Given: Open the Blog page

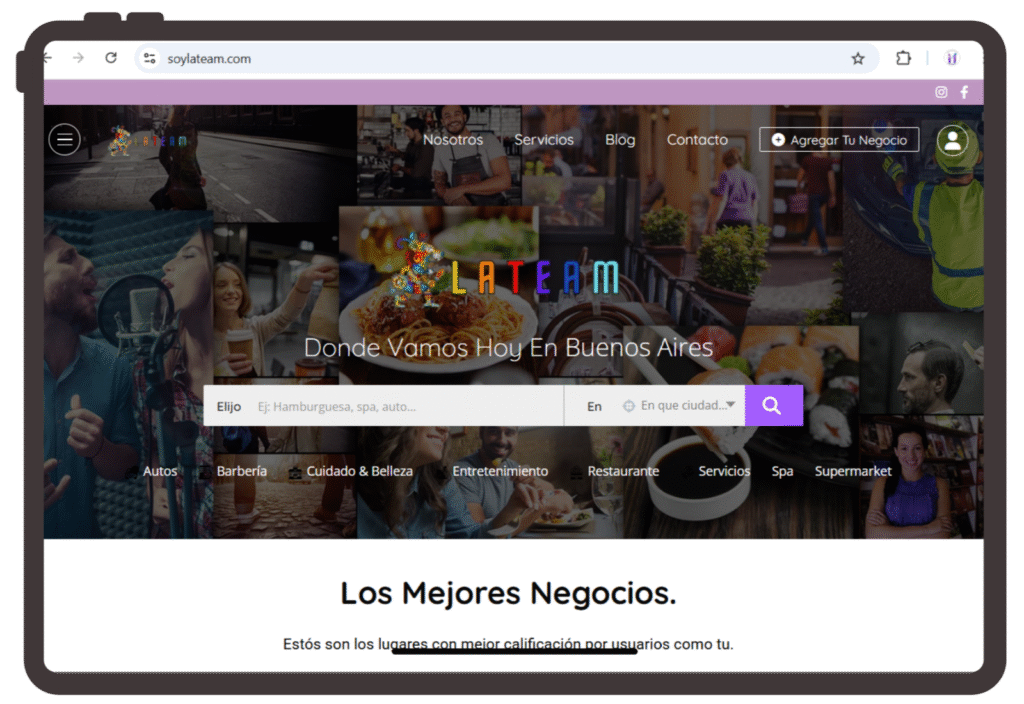Looking at the screenshot, I should tap(620, 140).
